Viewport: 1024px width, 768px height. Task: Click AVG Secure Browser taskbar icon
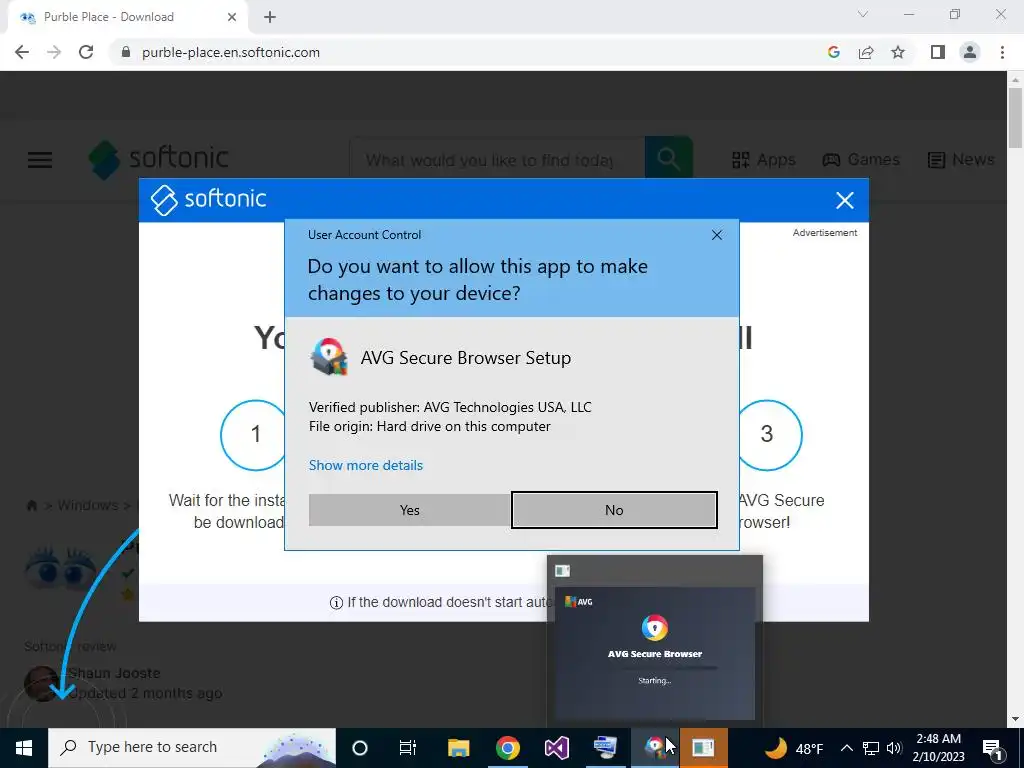tap(654, 748)
